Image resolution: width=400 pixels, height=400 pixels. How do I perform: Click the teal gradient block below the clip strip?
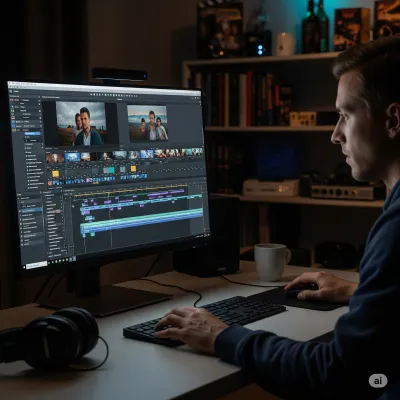pyautogui.click(x=109, y=170)
